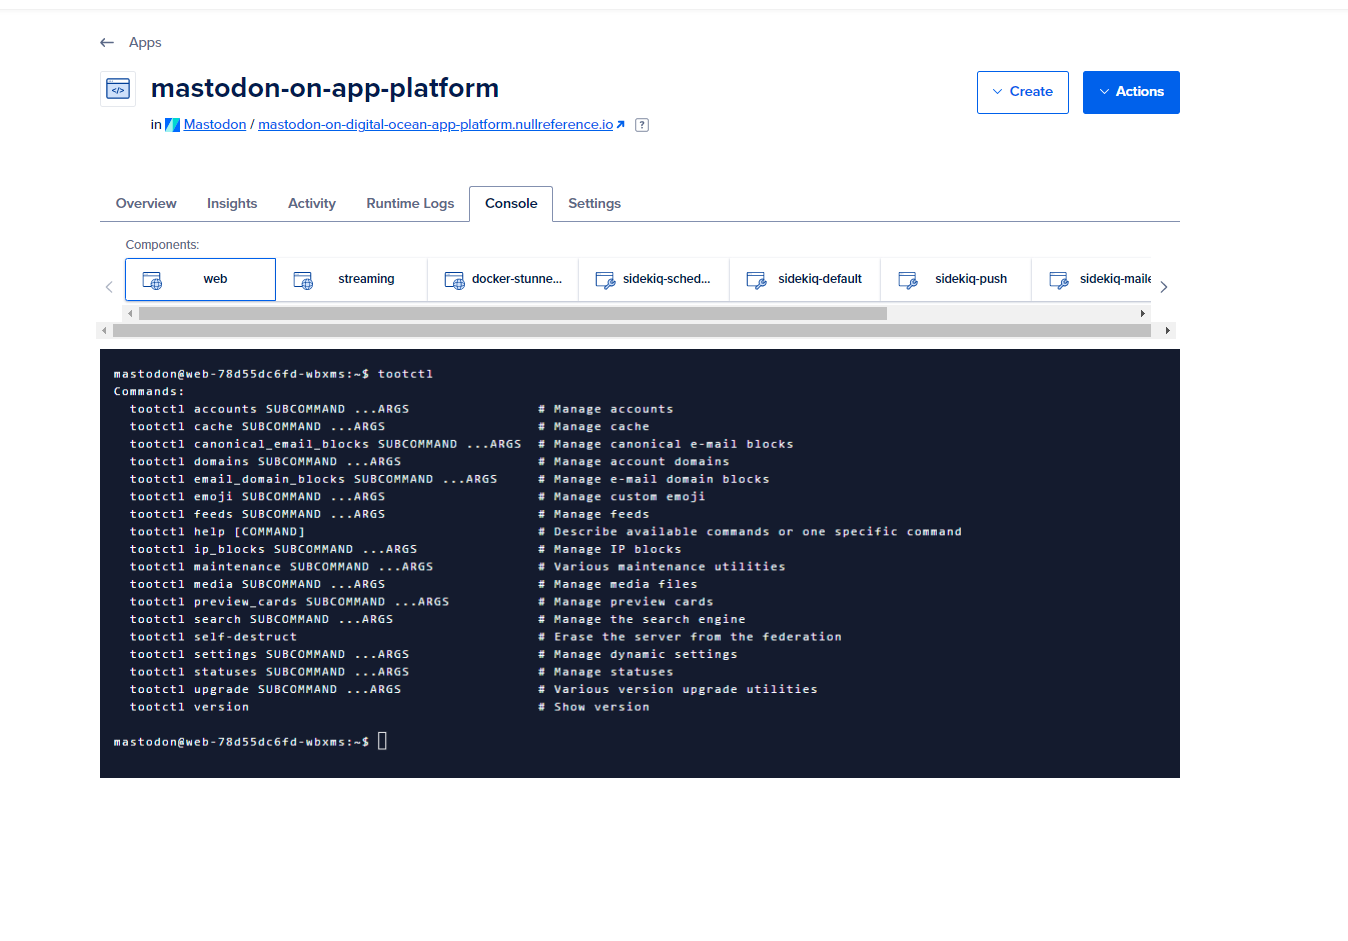
Task: Open the Mastodon project link
Action: click(215, 125)
